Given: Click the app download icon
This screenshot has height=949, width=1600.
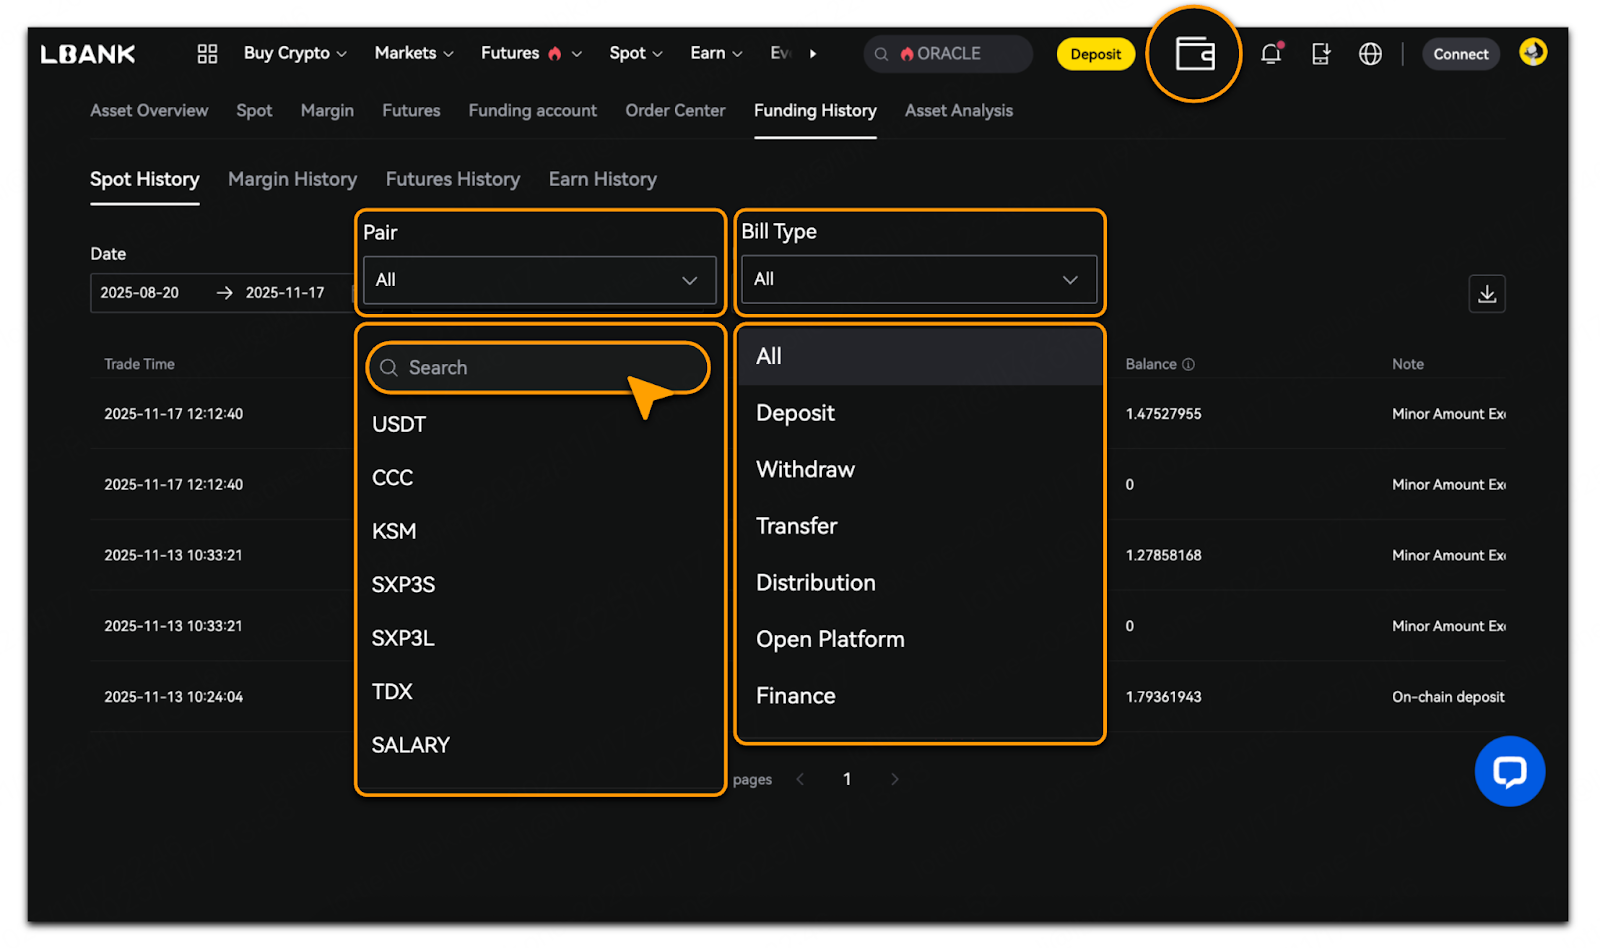Looking at the screenshot, I should (1321, 54).
